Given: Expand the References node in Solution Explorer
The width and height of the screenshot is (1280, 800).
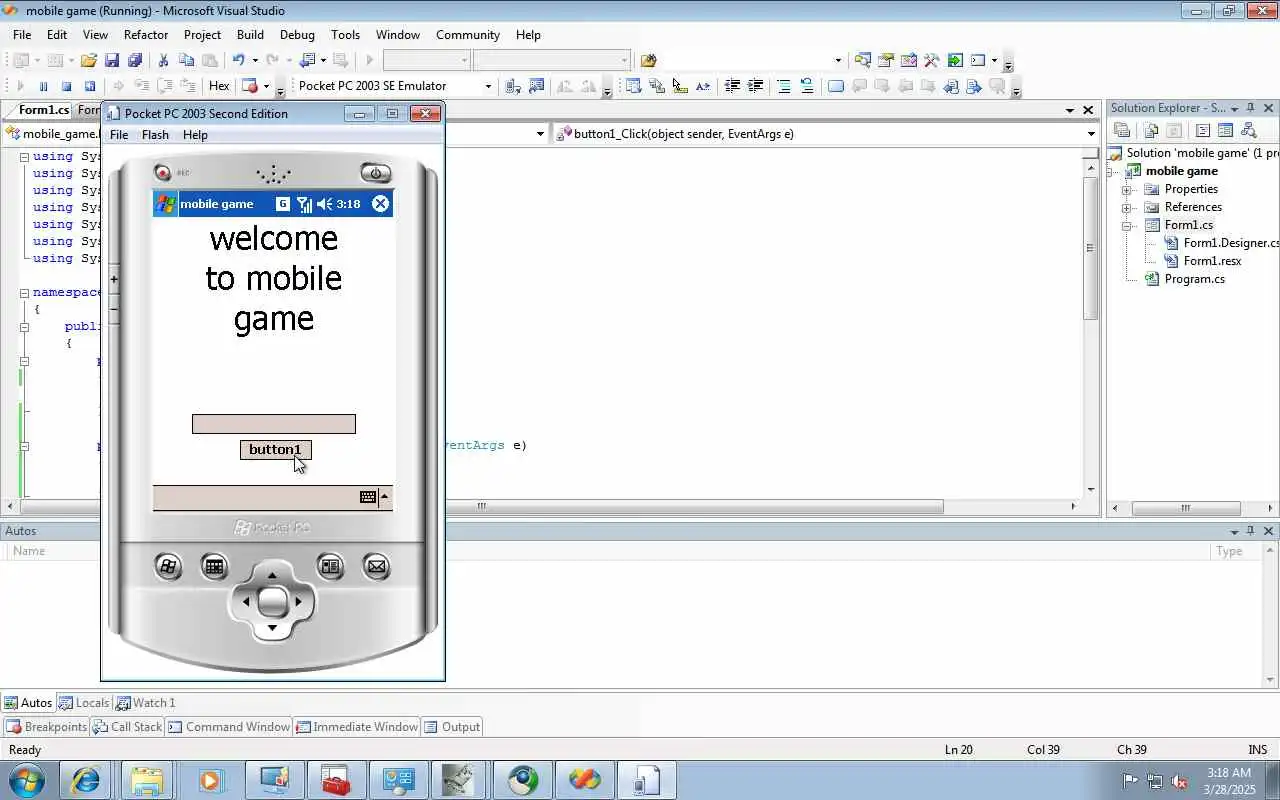Looking at the screenshot, I should click(1127, 208).
